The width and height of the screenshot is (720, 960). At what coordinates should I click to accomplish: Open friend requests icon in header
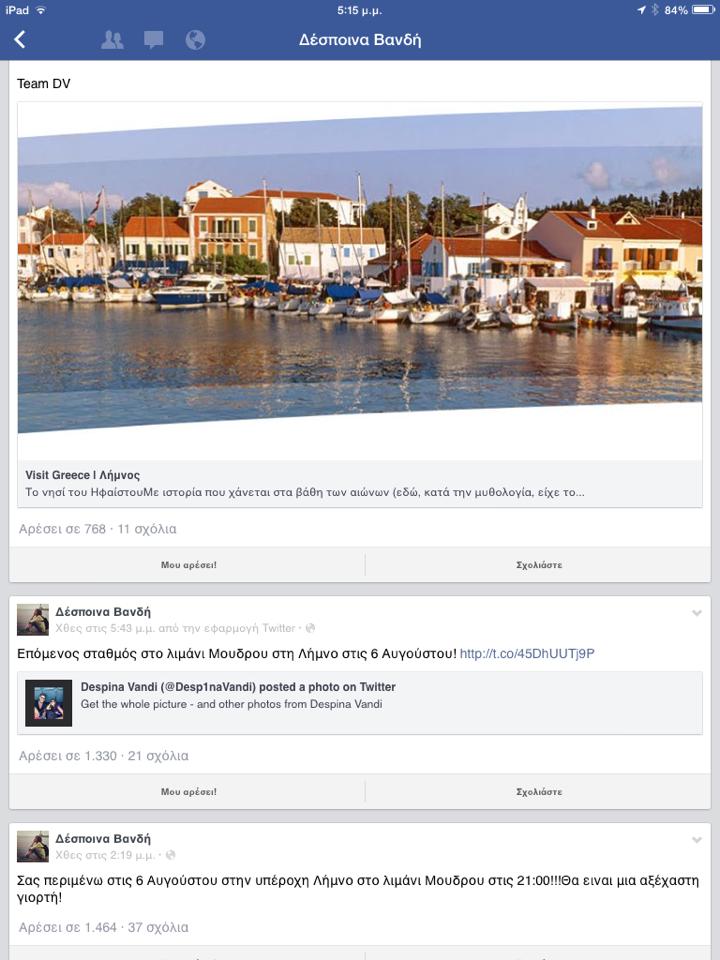coord(112,40)
